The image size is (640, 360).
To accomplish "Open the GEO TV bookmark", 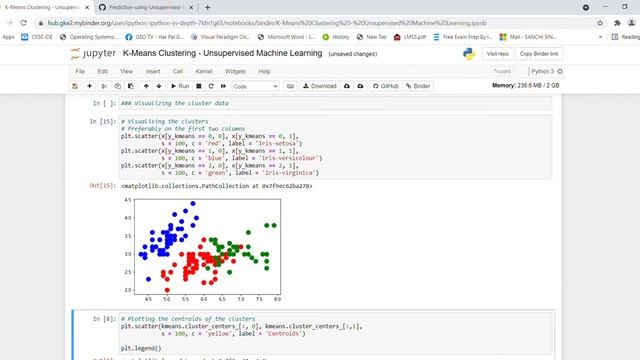I will [x=155, y=37].
